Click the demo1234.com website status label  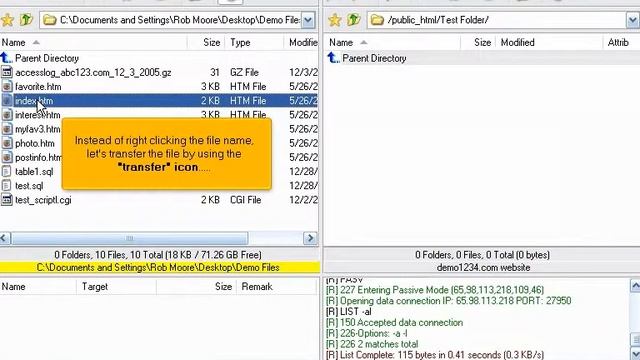483,268
